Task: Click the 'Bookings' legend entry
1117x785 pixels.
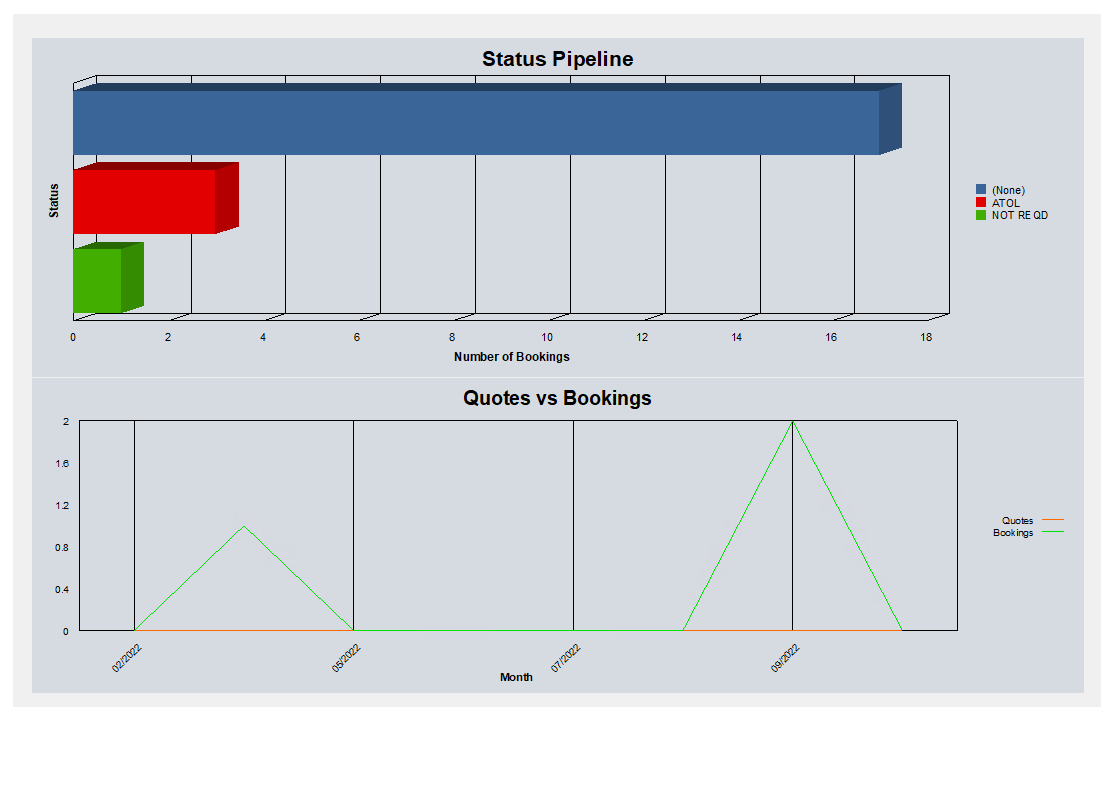Action: click(1013, 533)
